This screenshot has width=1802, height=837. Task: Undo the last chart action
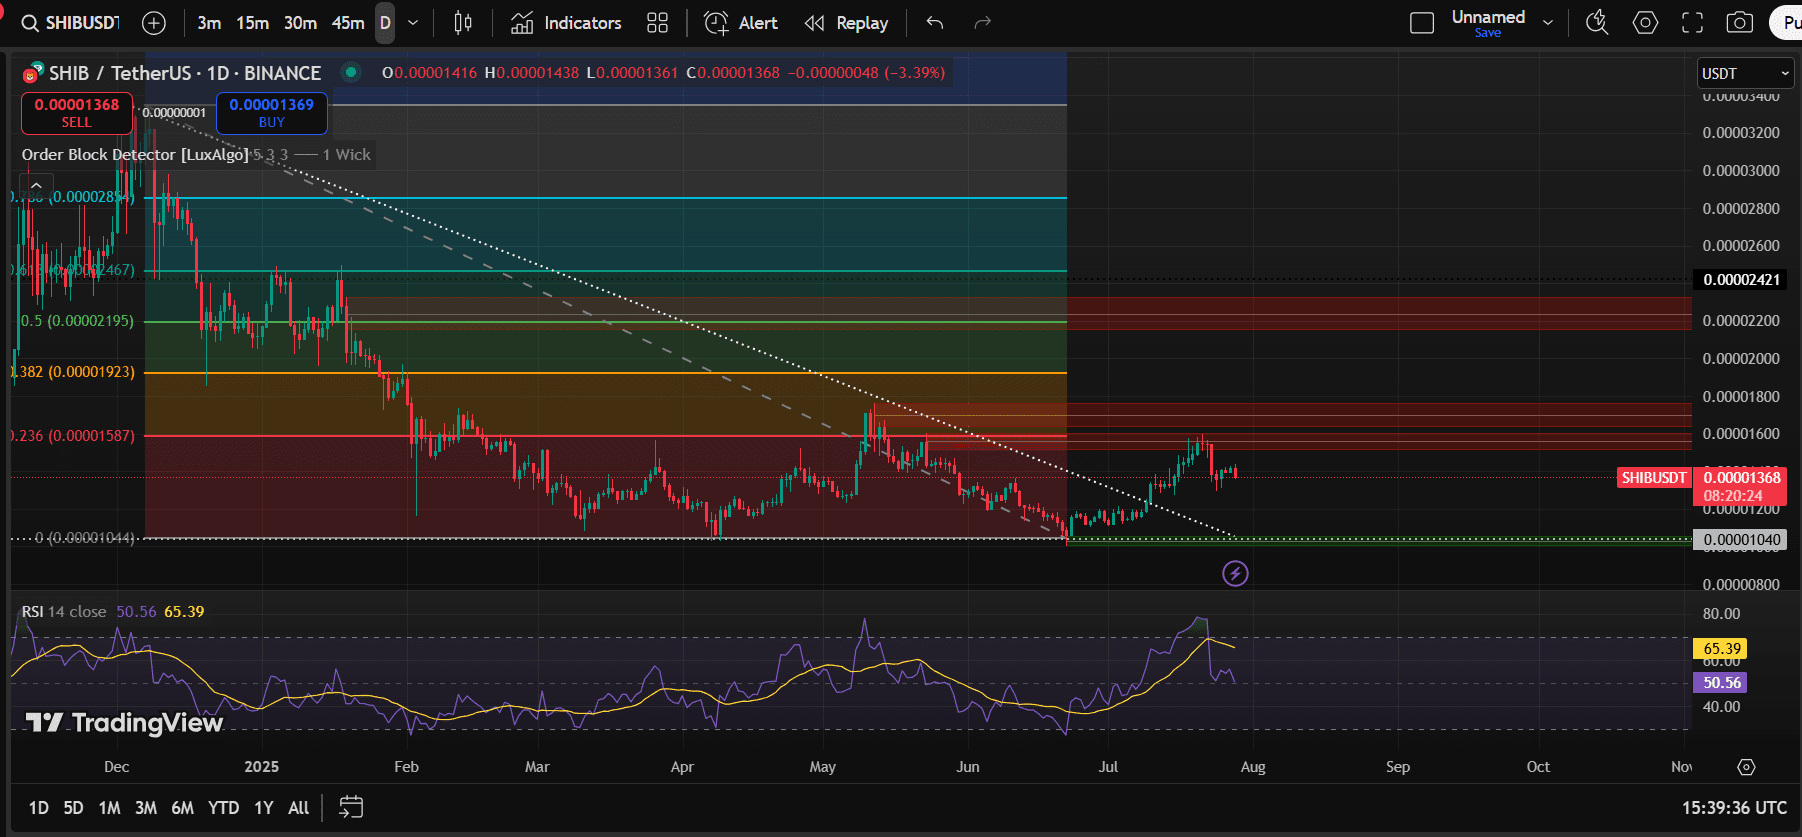pos(935,23)
